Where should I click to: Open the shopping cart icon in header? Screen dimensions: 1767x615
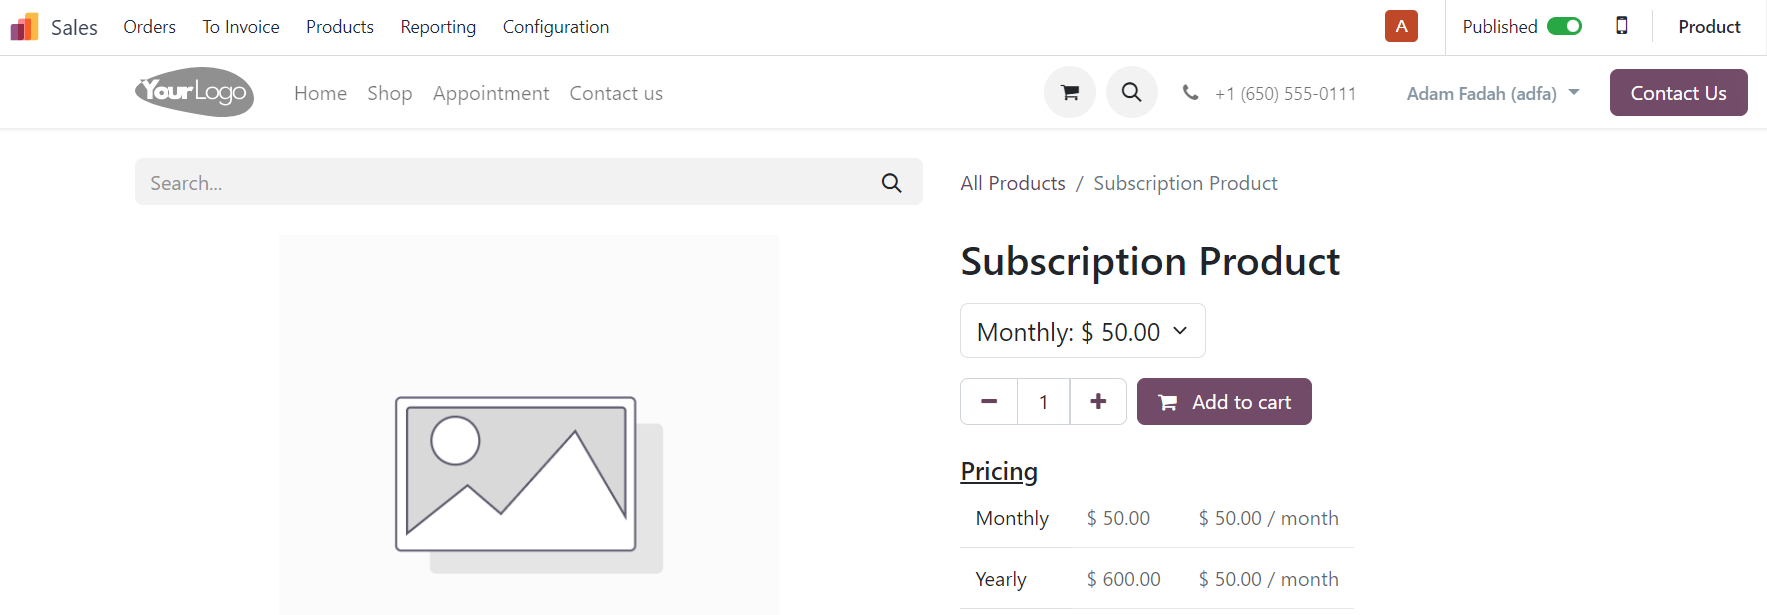1070,92
